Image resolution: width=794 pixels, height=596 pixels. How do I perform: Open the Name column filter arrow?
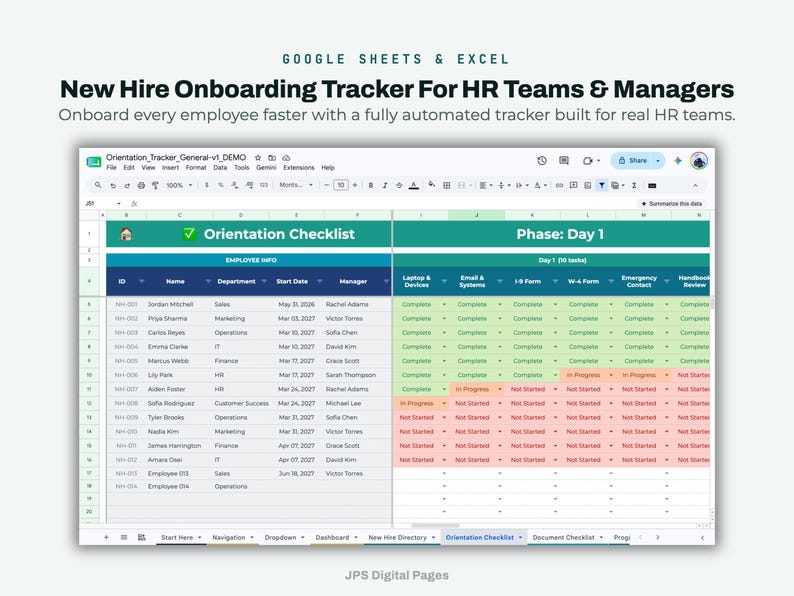[208, 282]
